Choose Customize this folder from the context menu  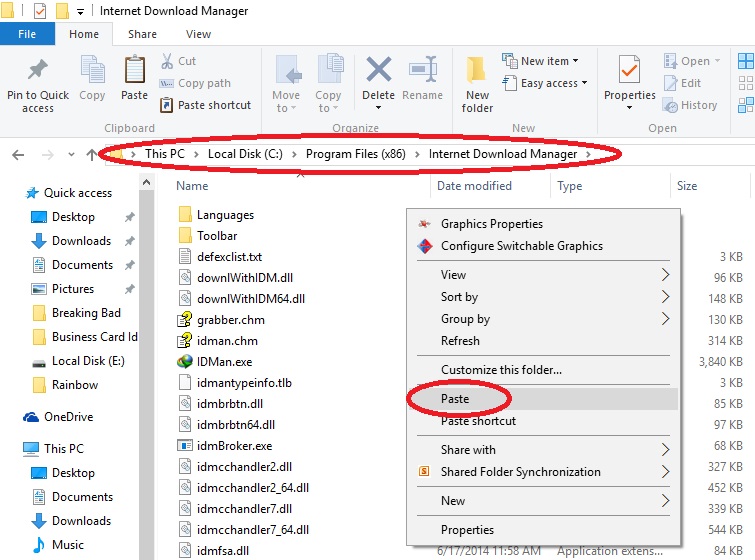coord(543,370)
